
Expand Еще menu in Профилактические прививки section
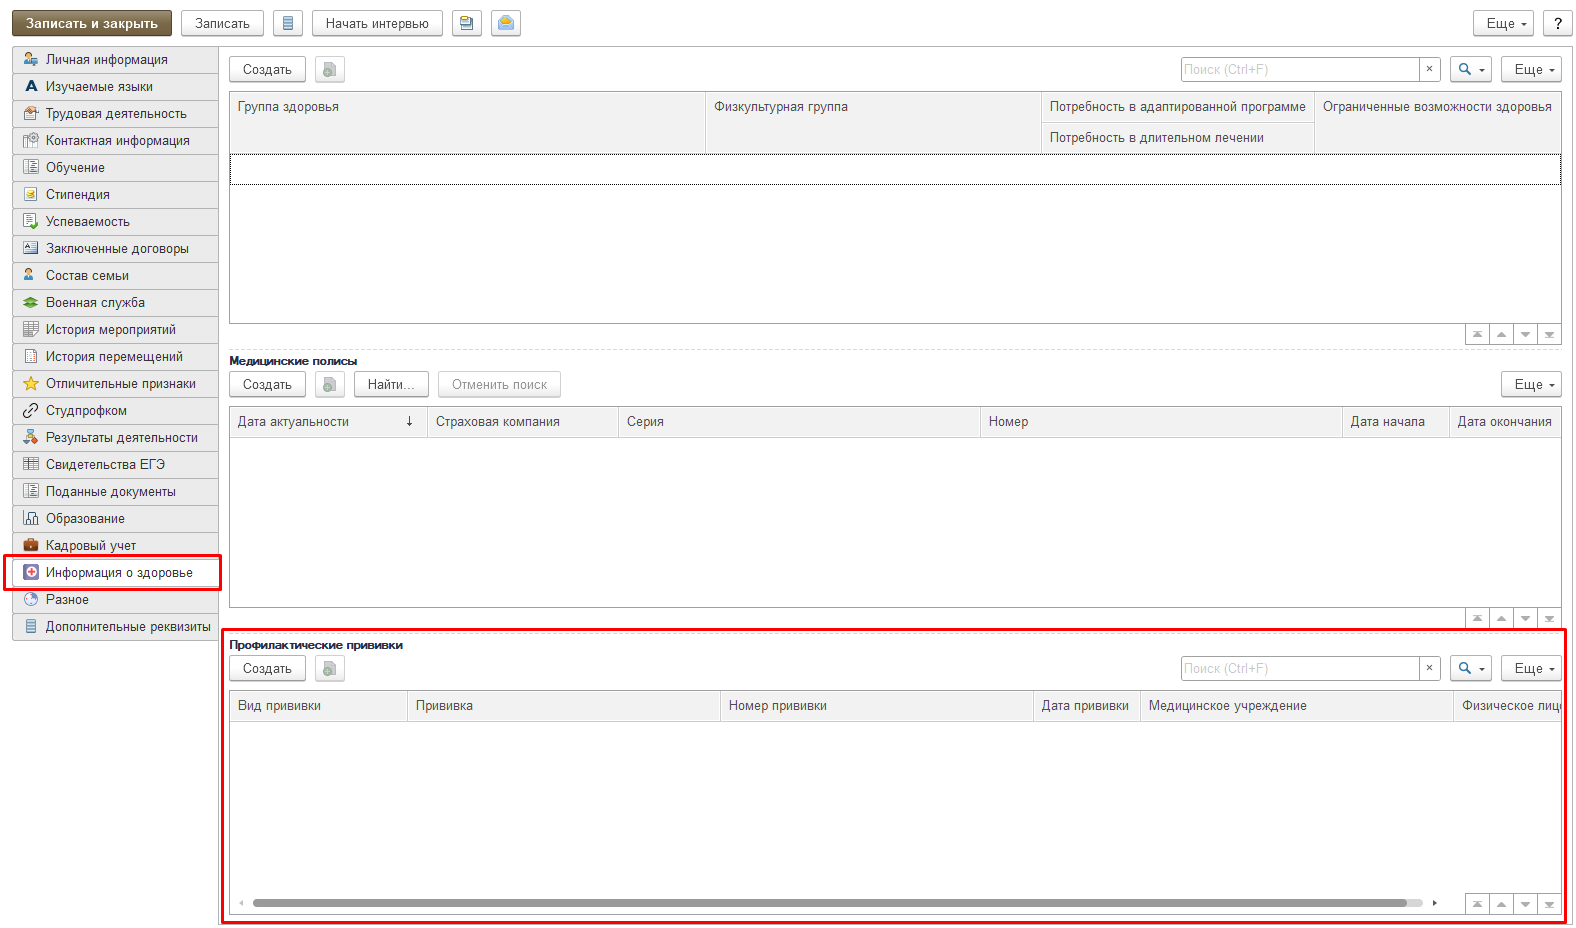point(1530,668)
